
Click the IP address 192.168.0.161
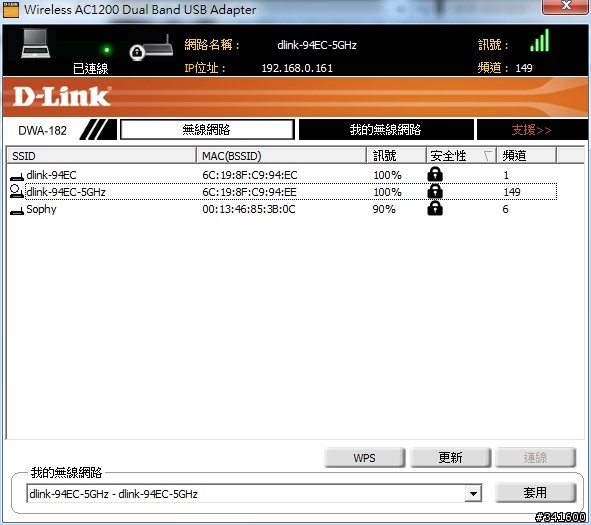click(x=297, y=68)
